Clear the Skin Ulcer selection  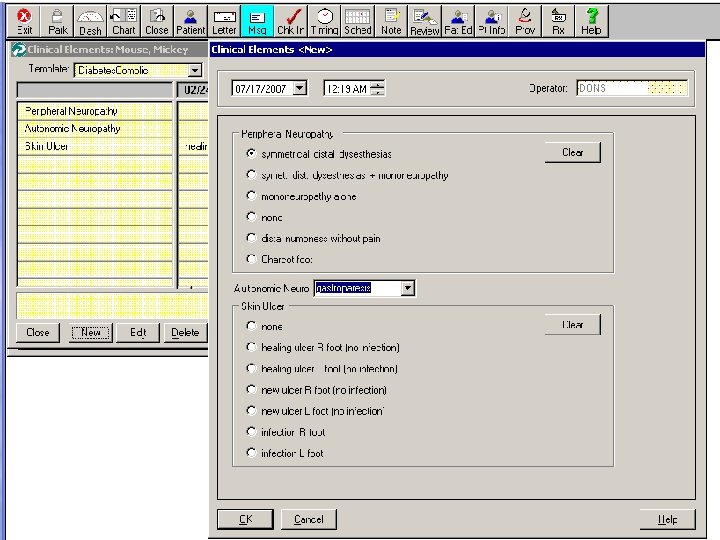[x=573, y=325]
